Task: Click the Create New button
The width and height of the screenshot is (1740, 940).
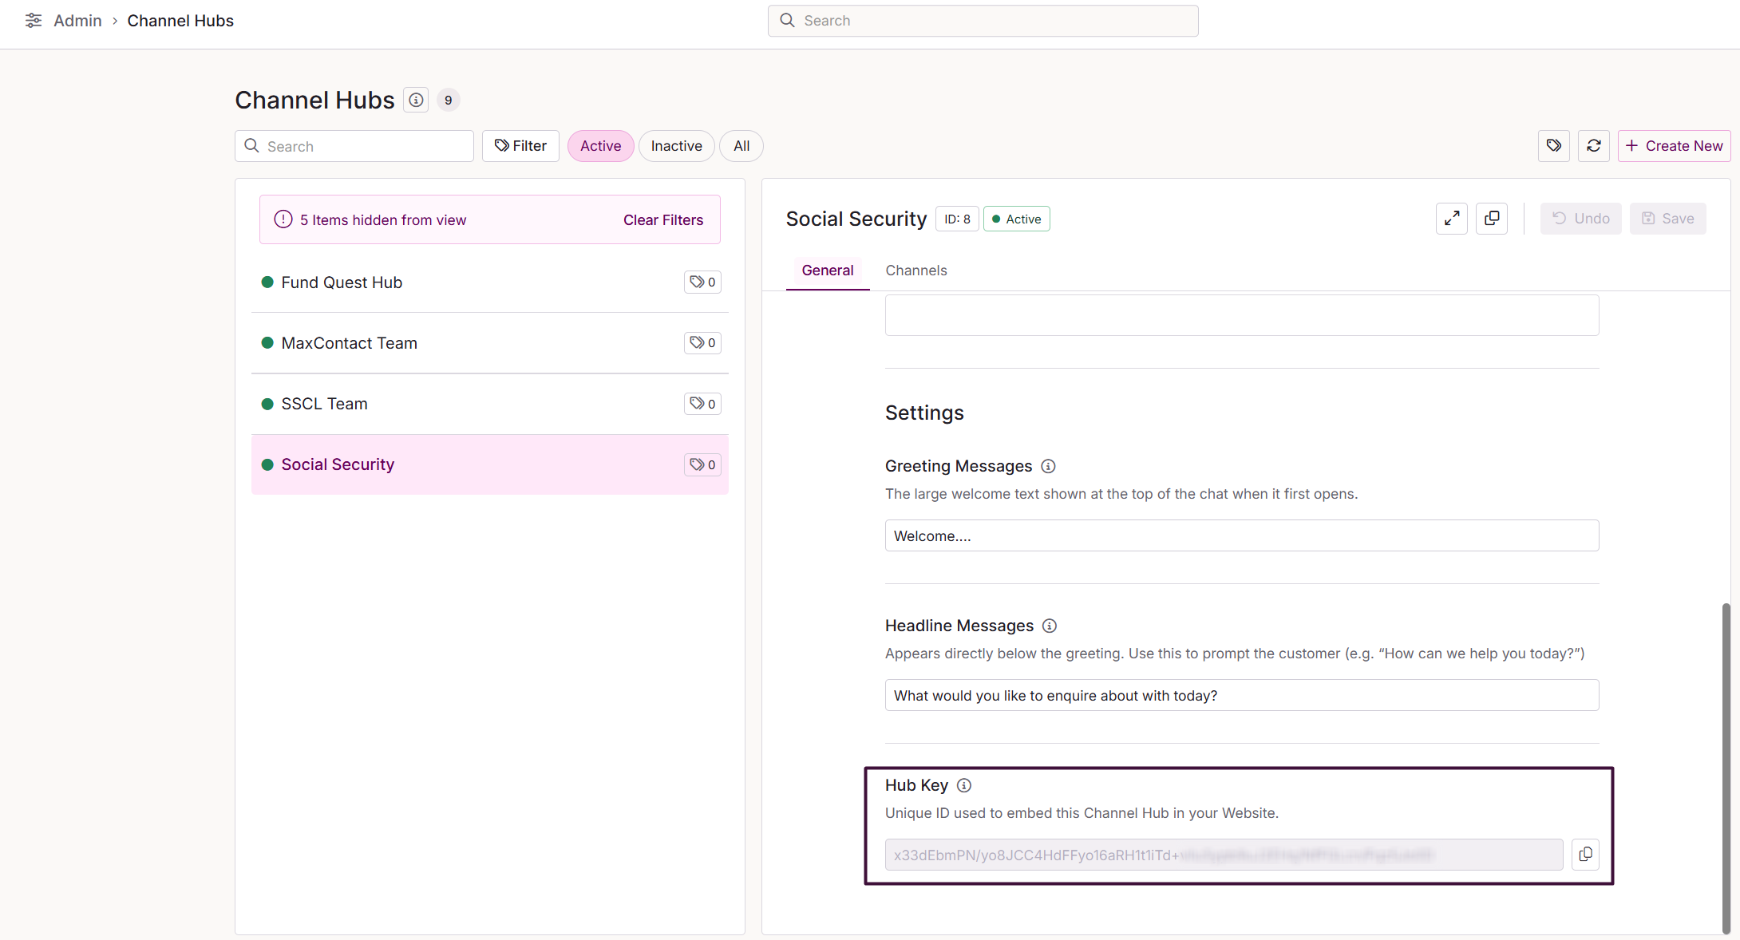Action: tap(1673, 146)
